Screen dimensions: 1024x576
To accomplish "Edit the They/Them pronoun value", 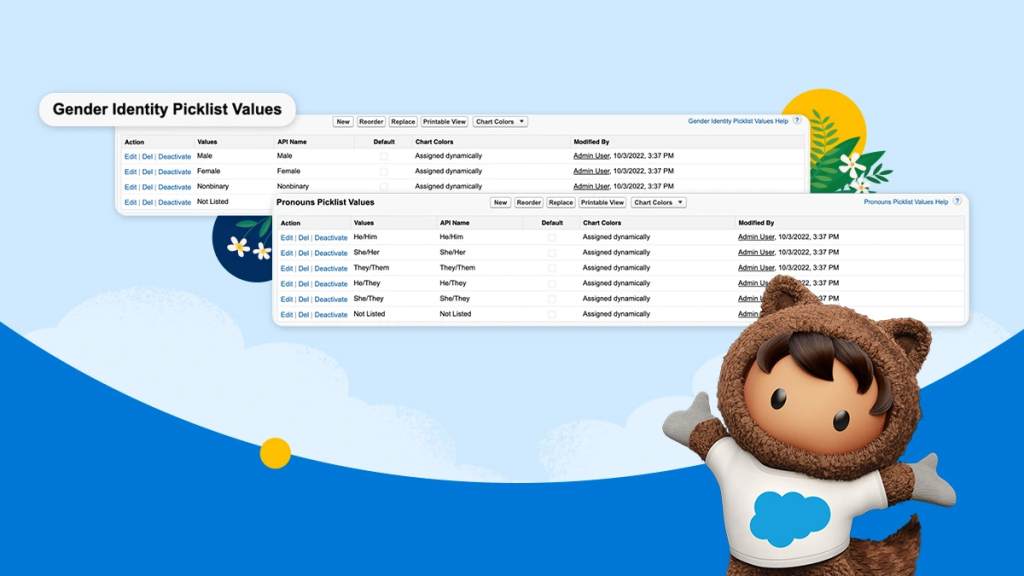I will (x=287, y=268).
